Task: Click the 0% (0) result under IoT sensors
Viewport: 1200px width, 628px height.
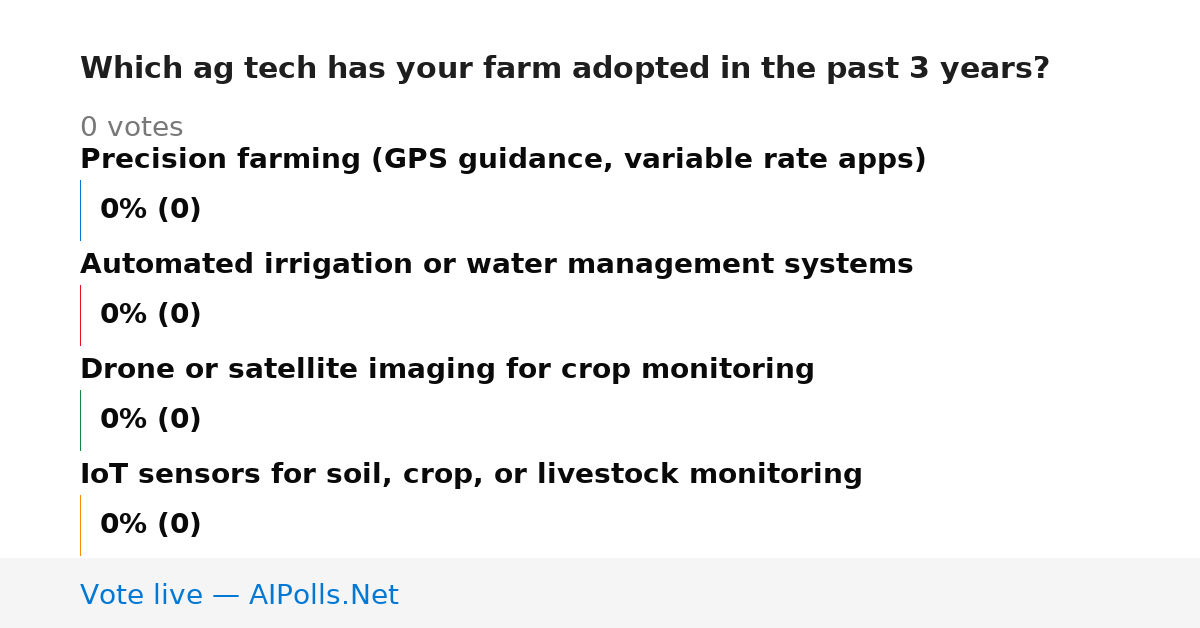Action: click(x=151, y=525)
